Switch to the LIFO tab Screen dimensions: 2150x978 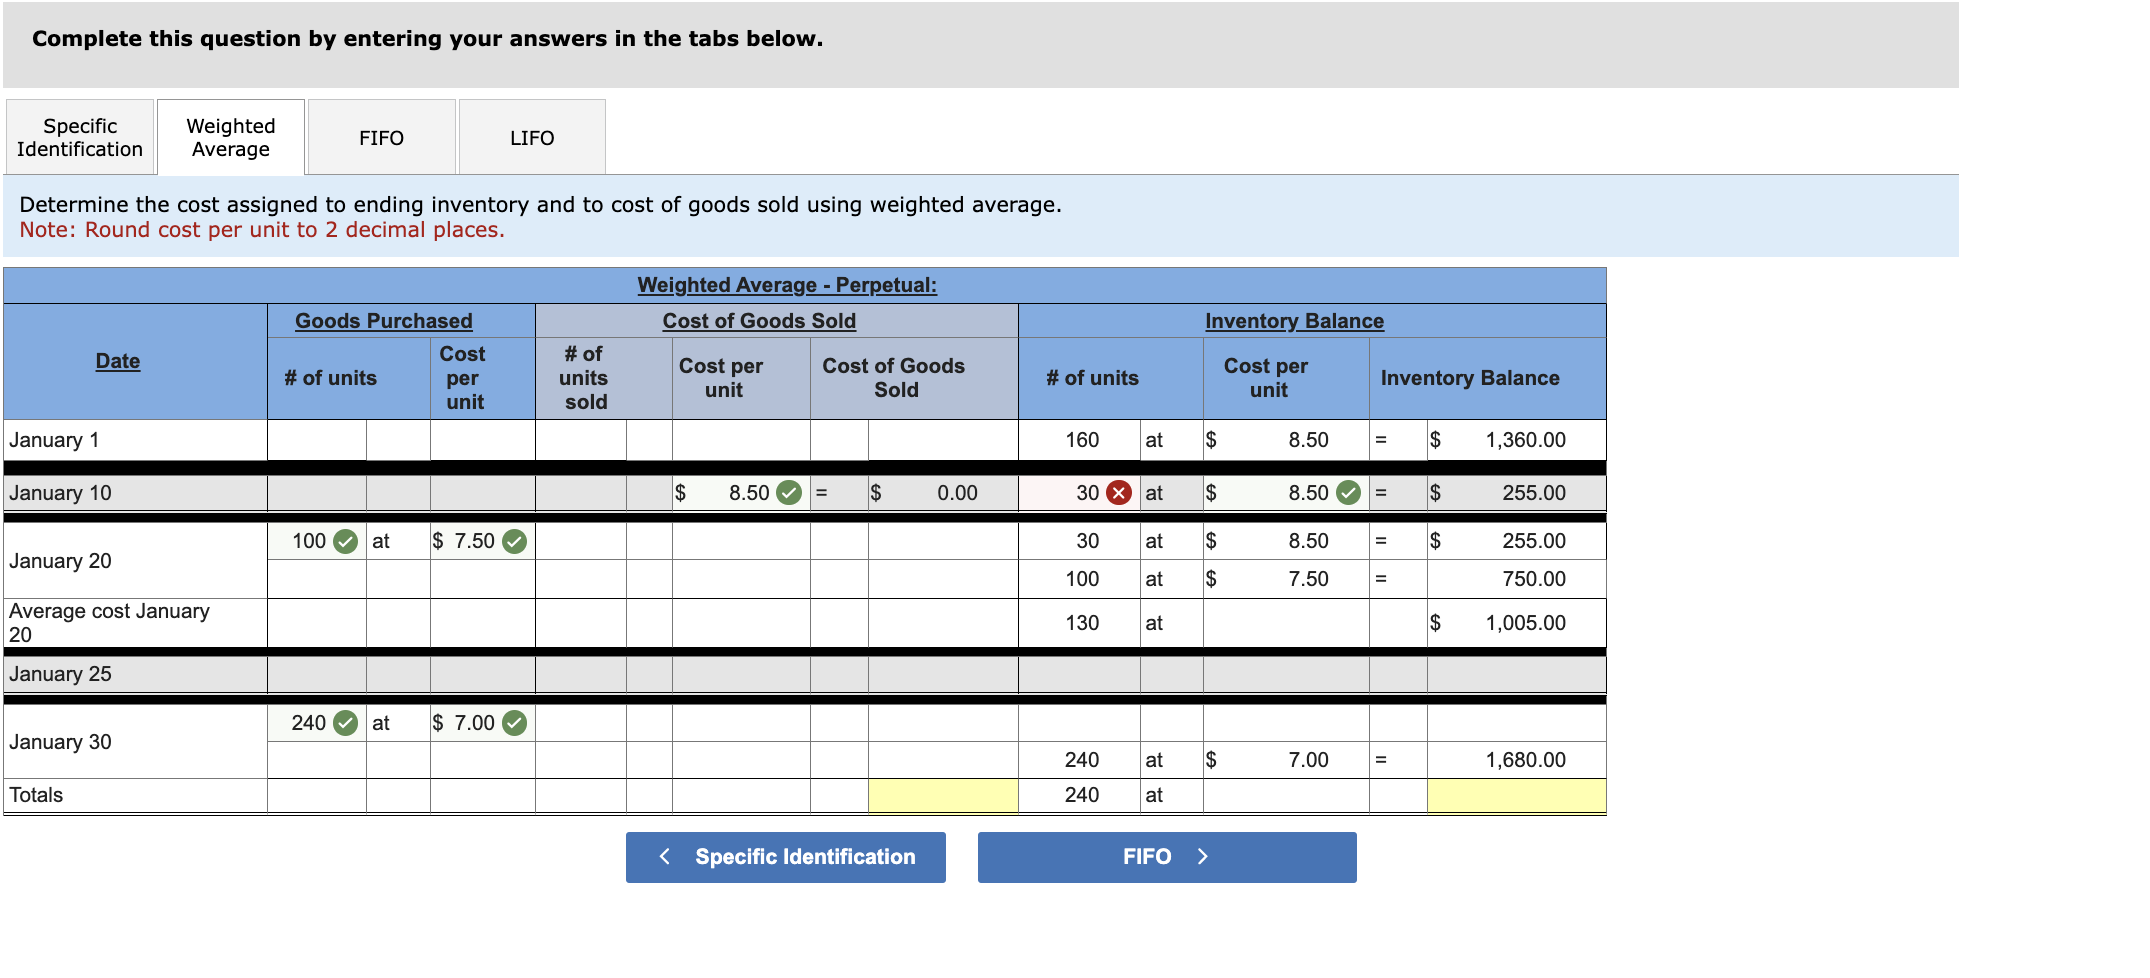[532, 137]
